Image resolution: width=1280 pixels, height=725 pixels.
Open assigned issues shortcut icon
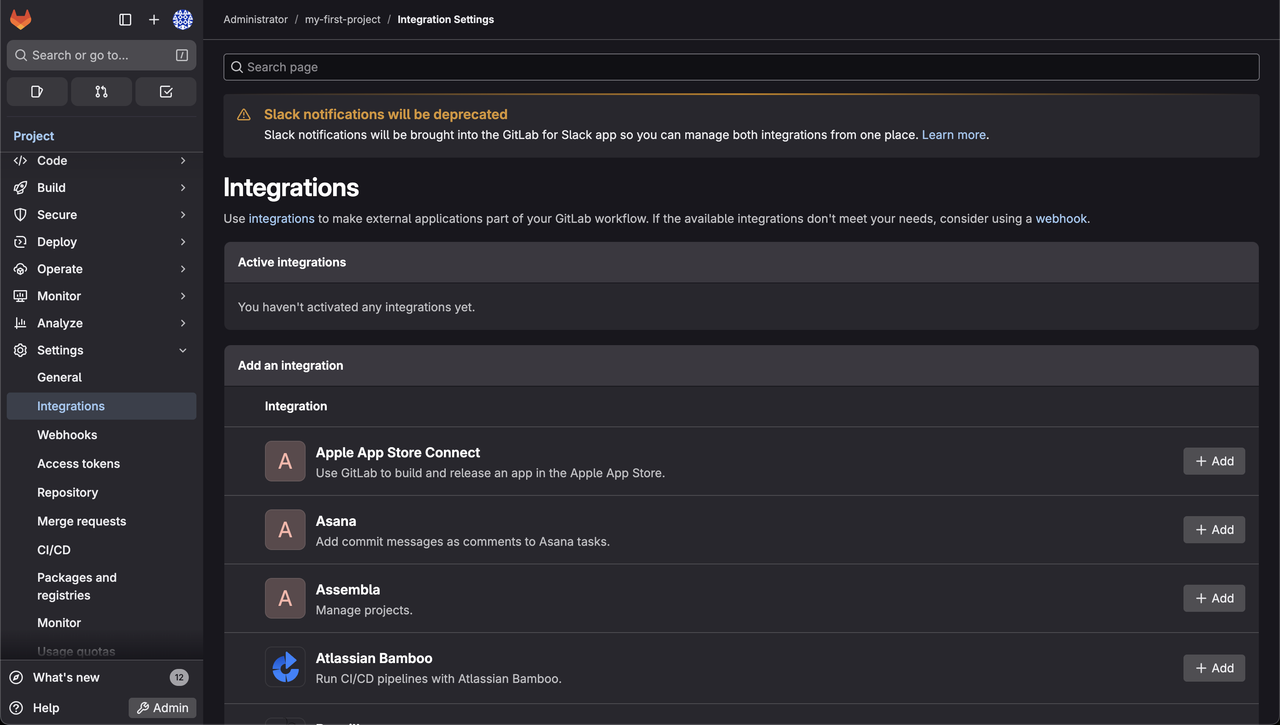pyautogui.click(x=37, y=91)
